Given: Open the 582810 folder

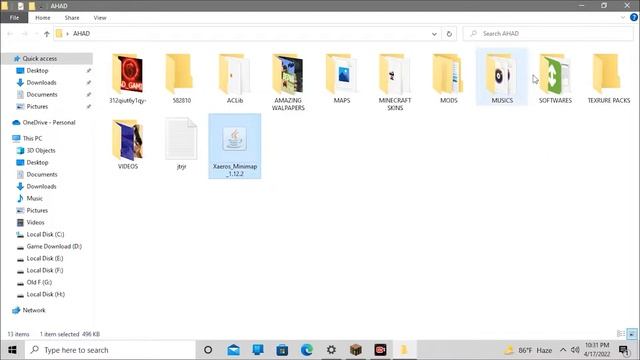Looking at the screenshot, I should (181, 79).
